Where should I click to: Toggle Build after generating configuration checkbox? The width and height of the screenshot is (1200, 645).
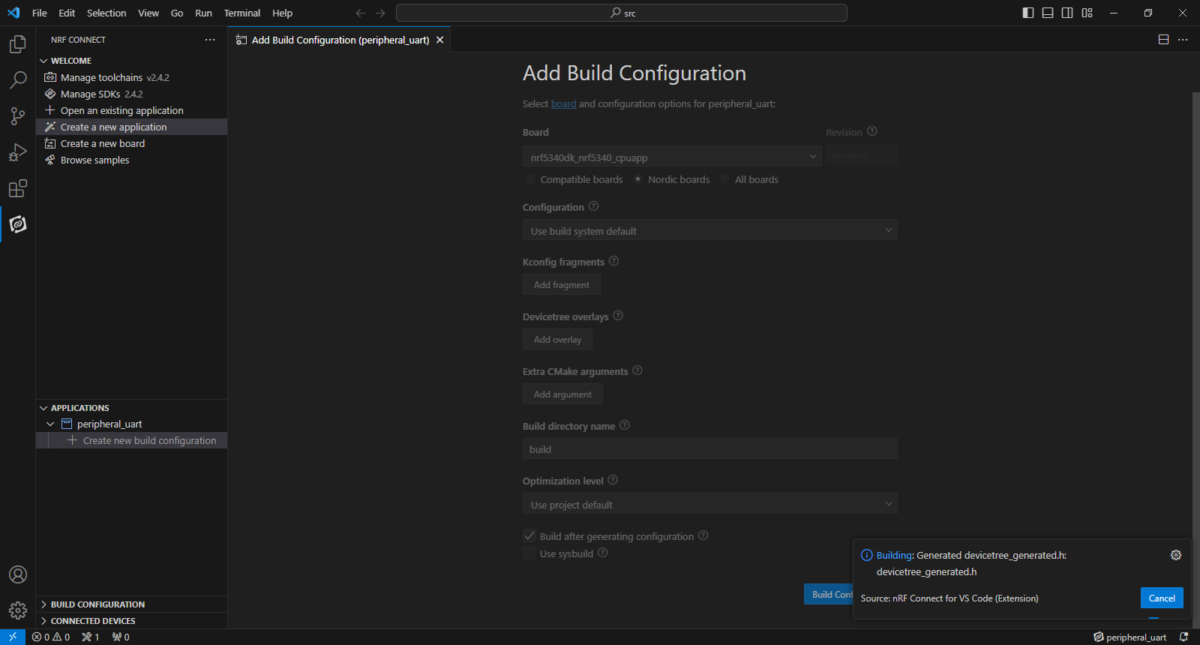[x=529, y=536]
